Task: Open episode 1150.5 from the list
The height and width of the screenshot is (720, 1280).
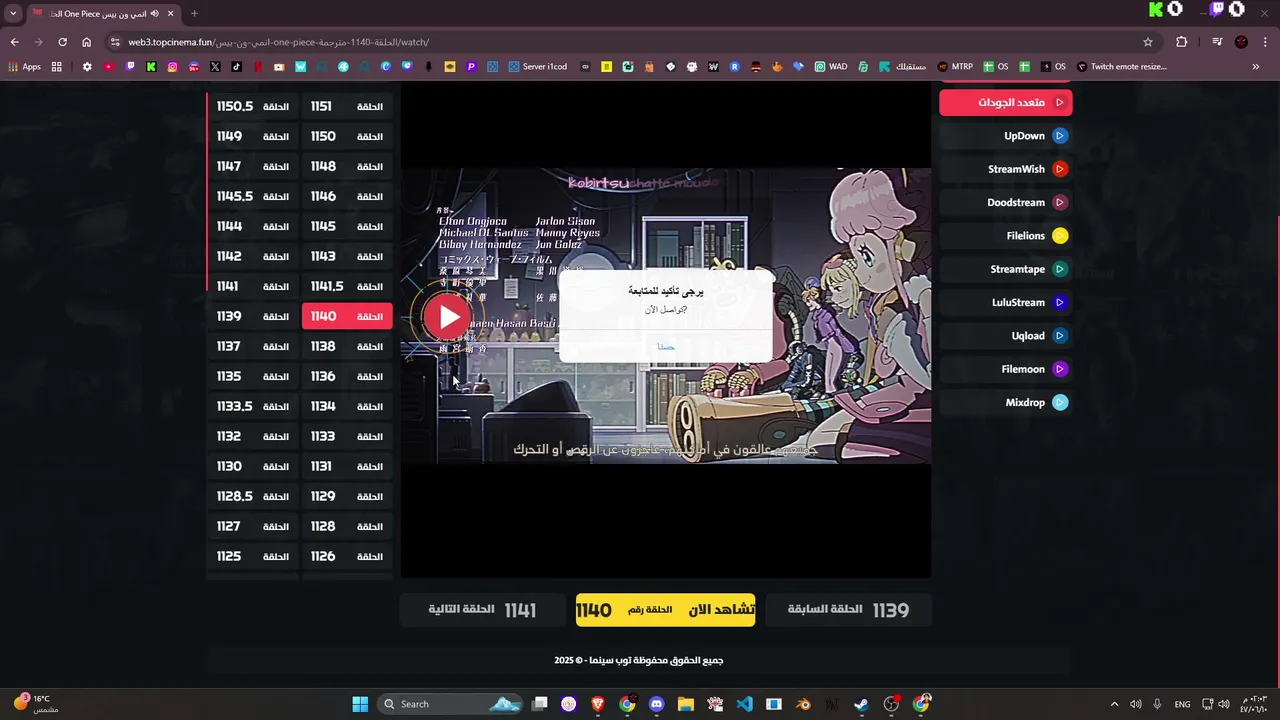Action: point(253,106)
